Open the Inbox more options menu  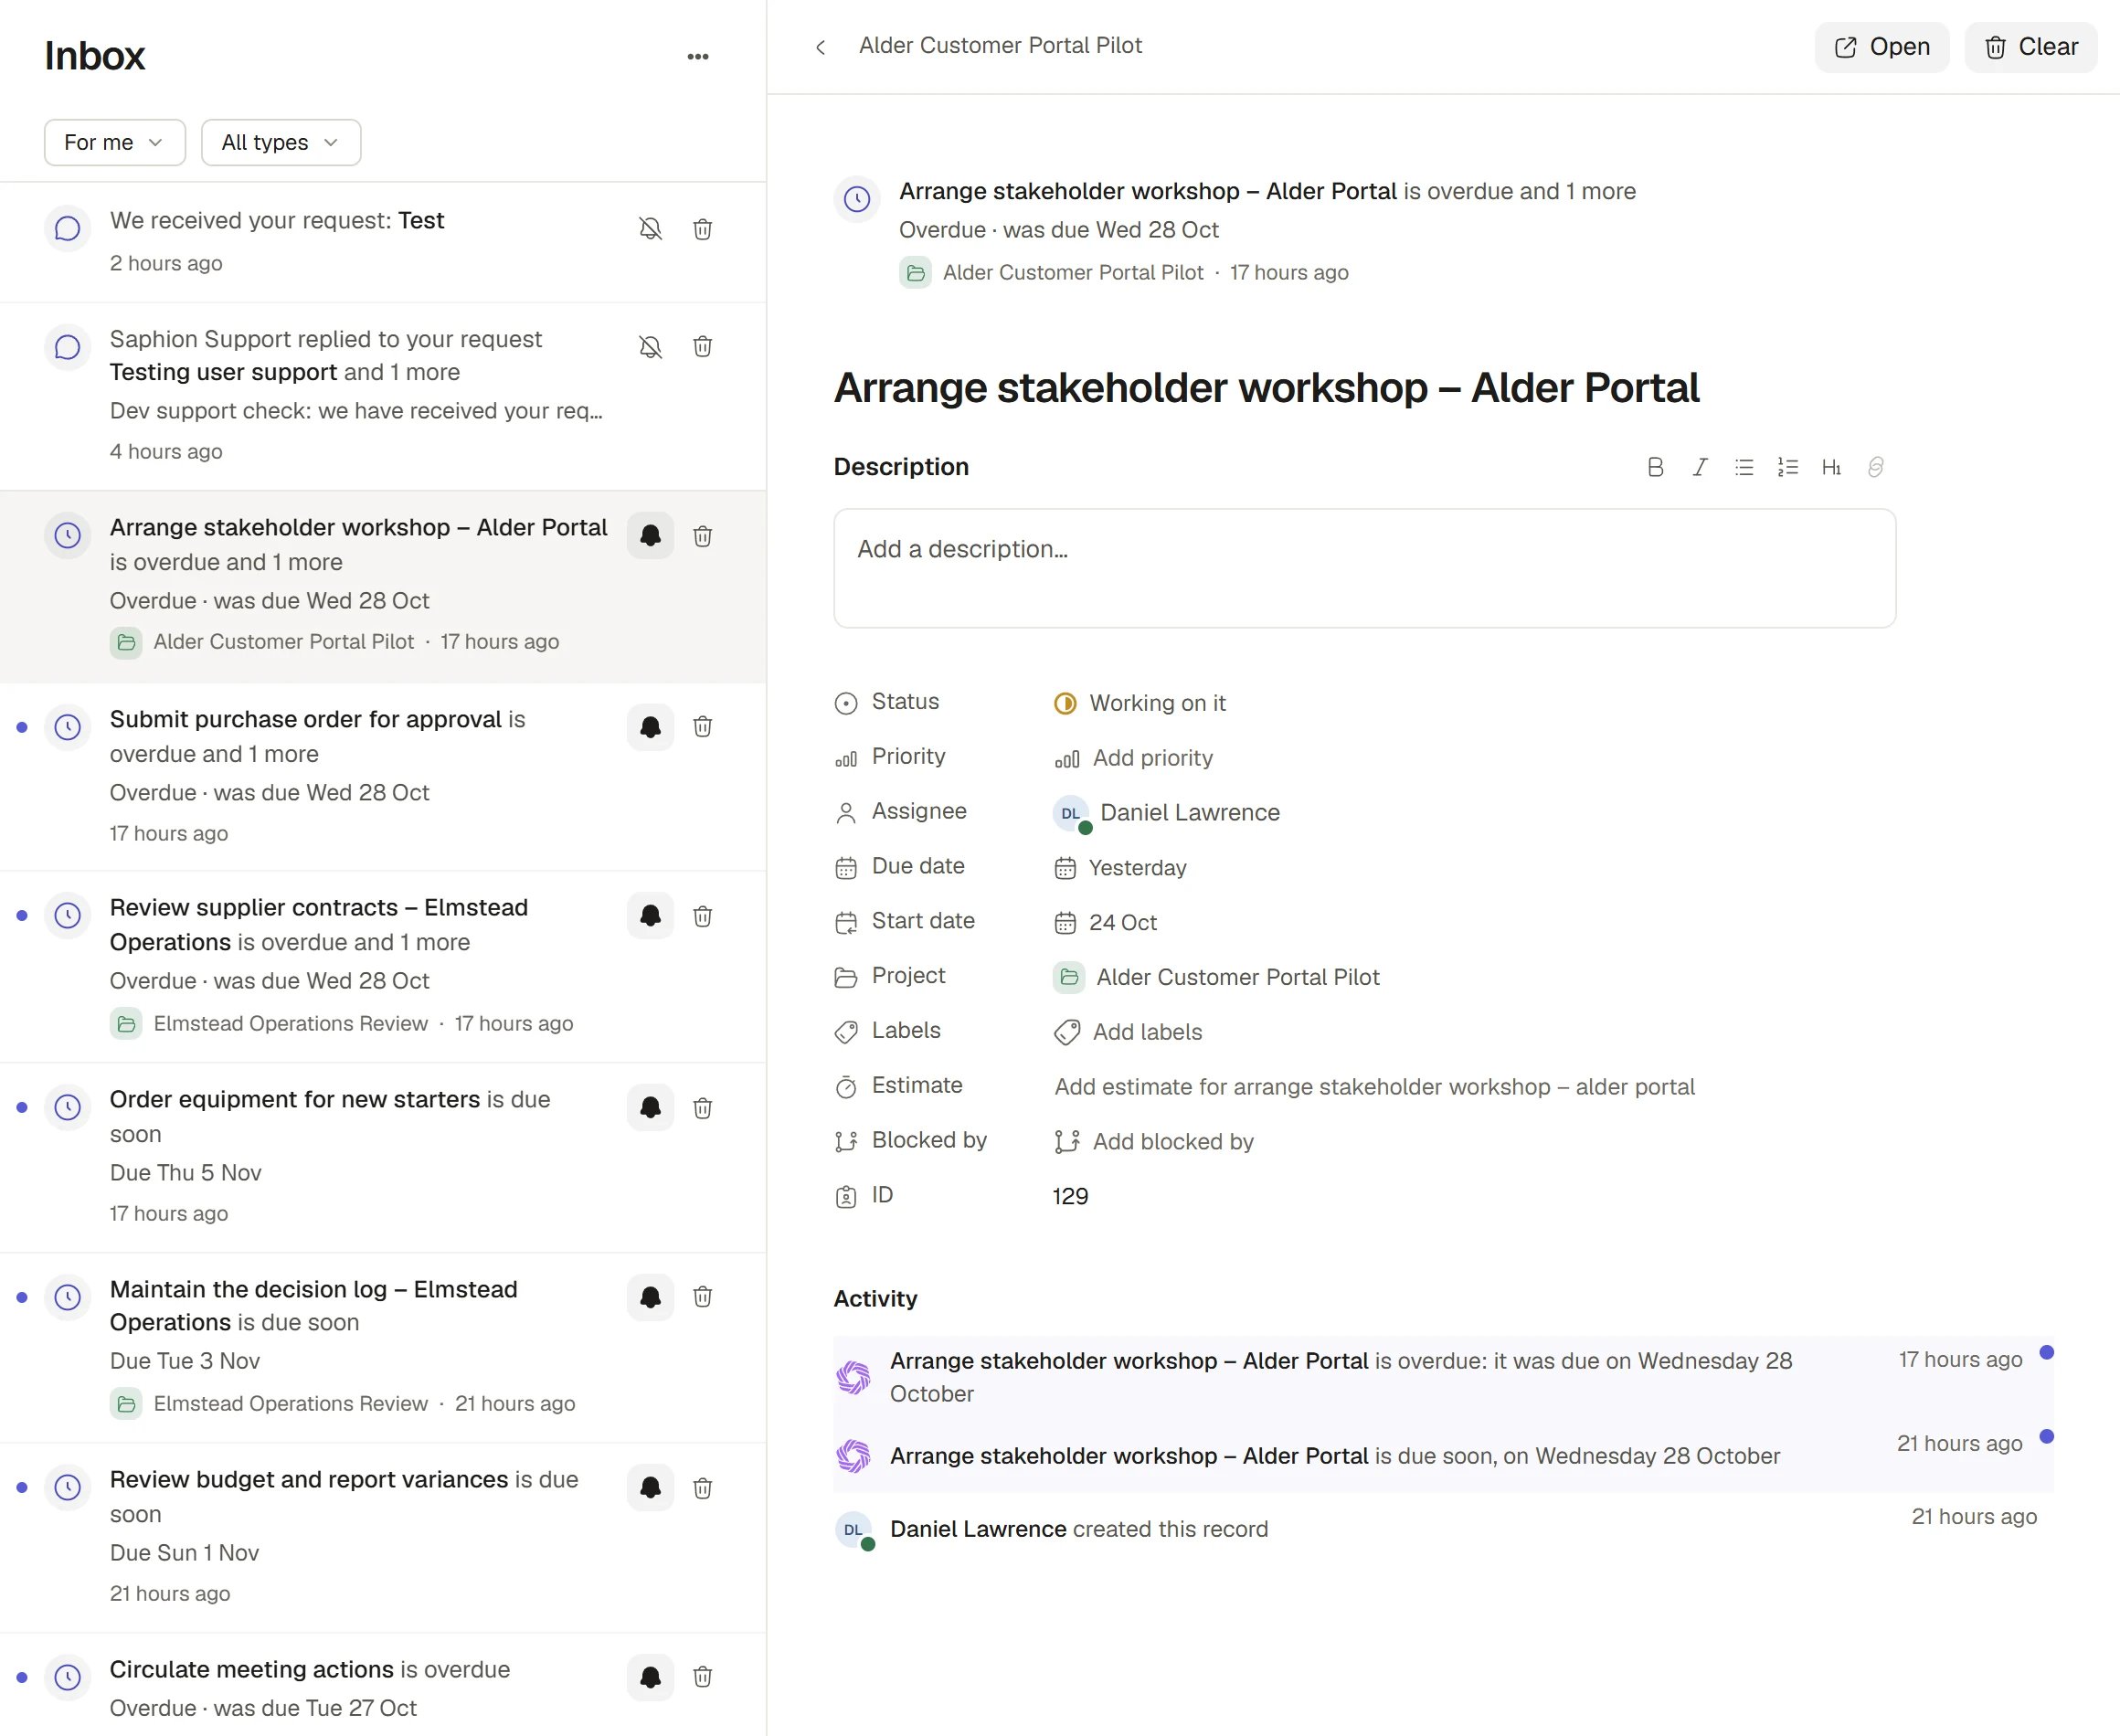(698, 57)
